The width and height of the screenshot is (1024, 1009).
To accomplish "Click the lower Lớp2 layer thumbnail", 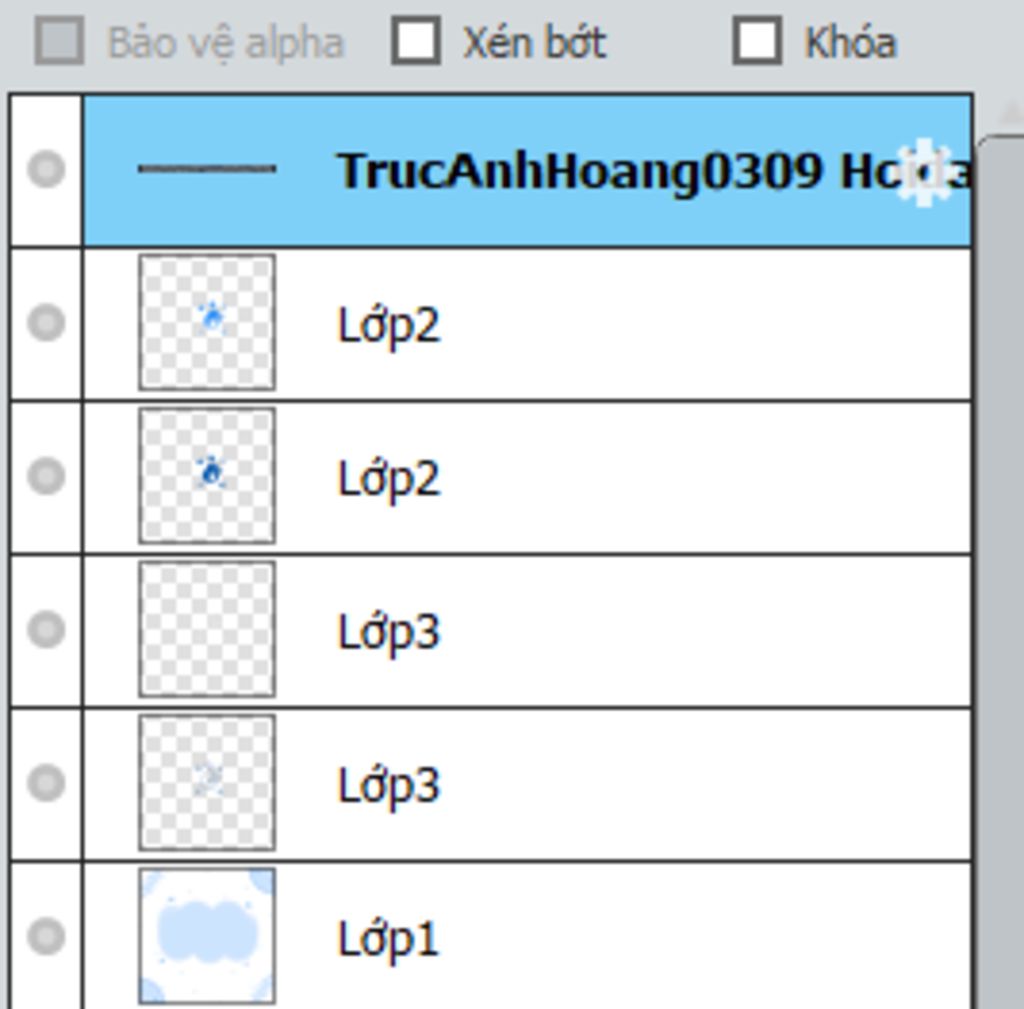I will (x=206, y=475).
